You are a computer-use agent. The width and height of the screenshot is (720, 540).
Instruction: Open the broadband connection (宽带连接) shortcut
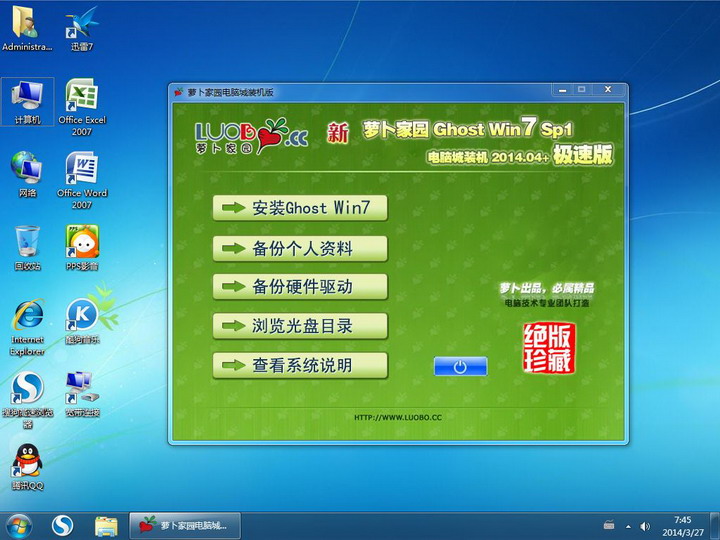(x=82, y=394)
